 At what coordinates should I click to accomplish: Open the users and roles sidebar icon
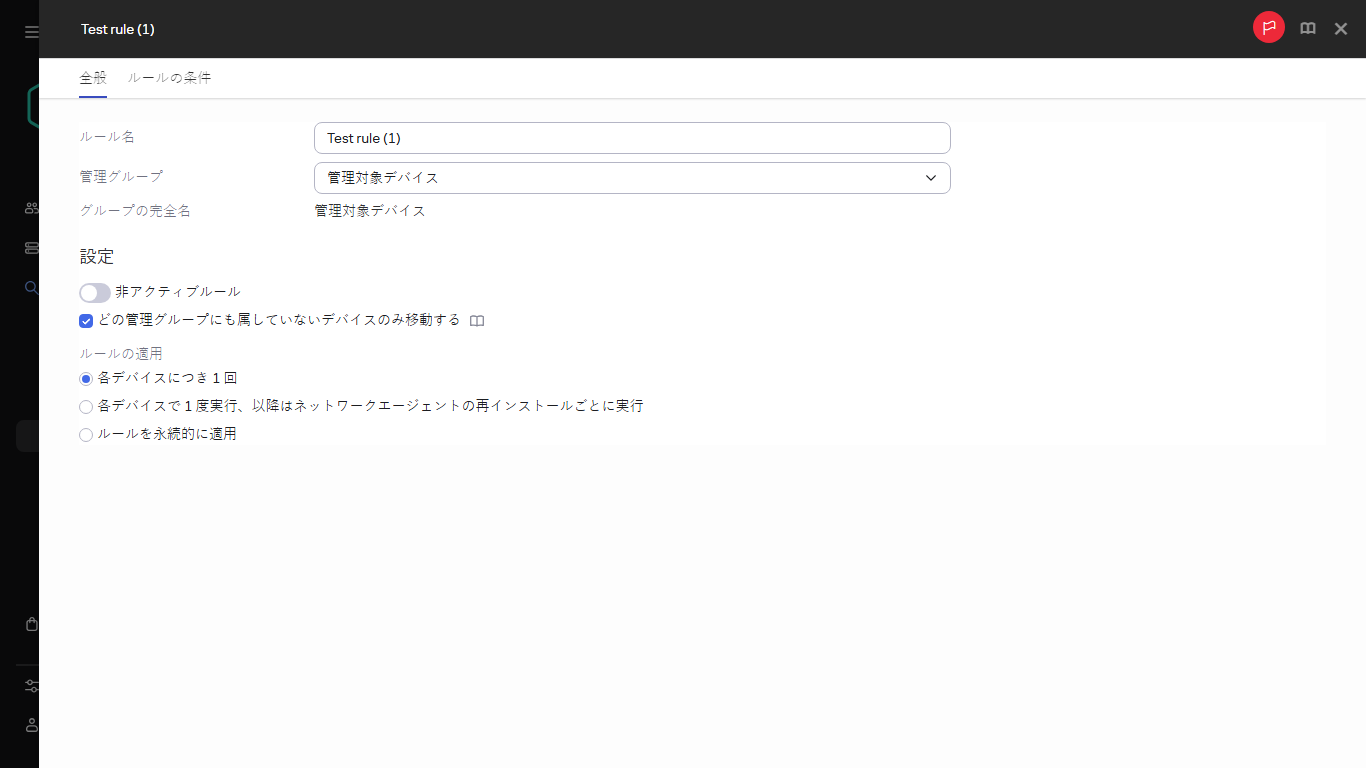(x=29, y=207)
